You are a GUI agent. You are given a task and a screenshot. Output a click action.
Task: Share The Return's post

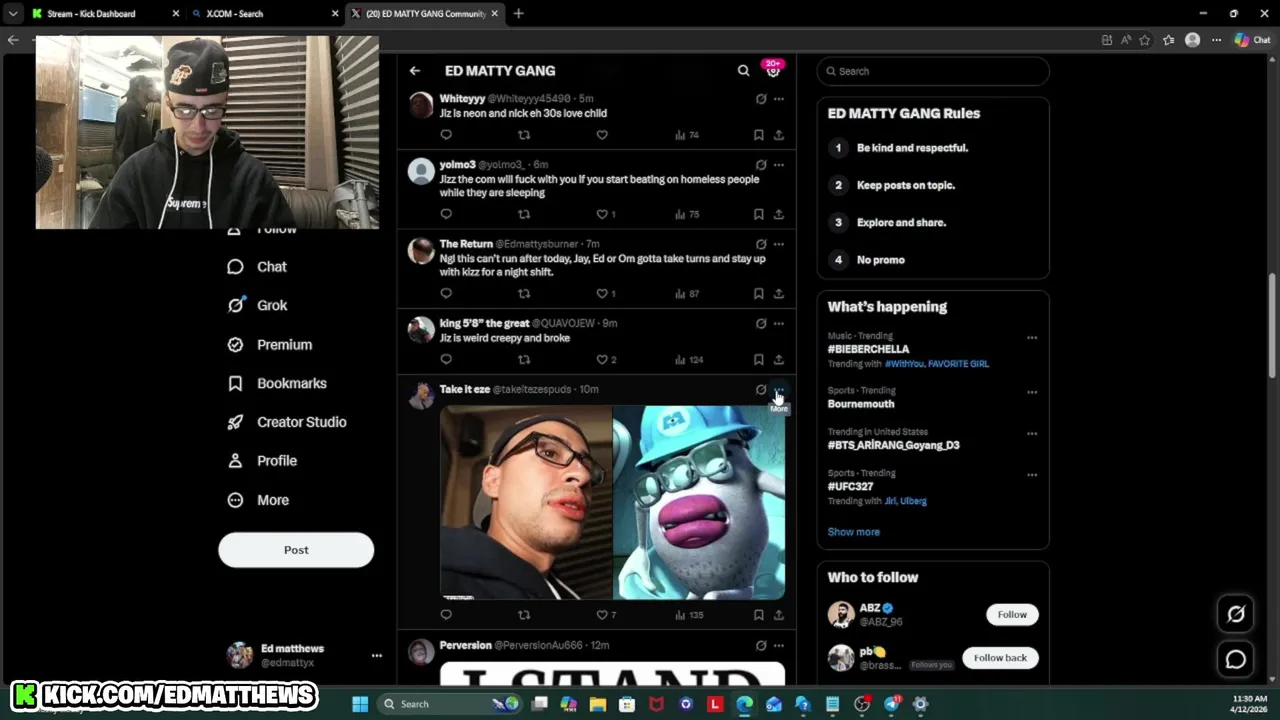pyautogui.click(x=778, y=294)
